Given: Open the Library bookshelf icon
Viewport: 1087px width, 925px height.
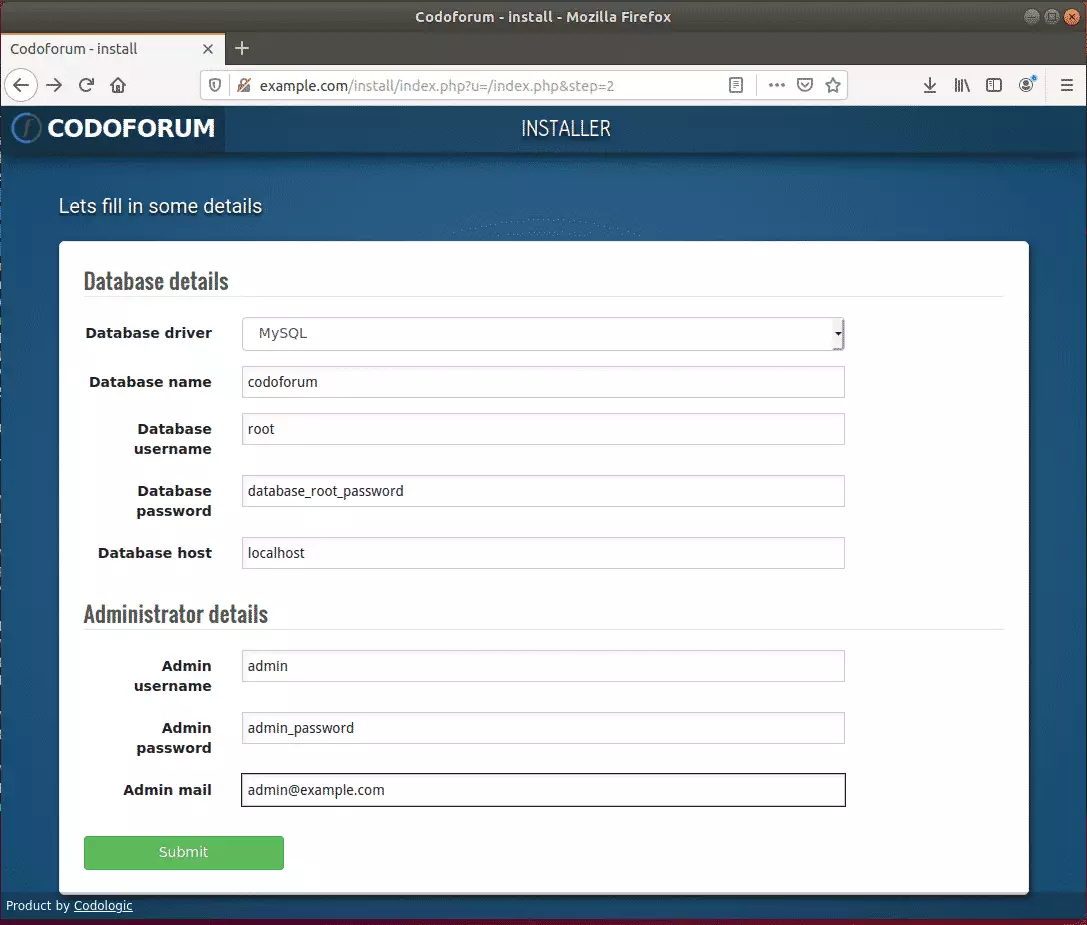Looking at the screenshot, I should click(x=962, y=85).
